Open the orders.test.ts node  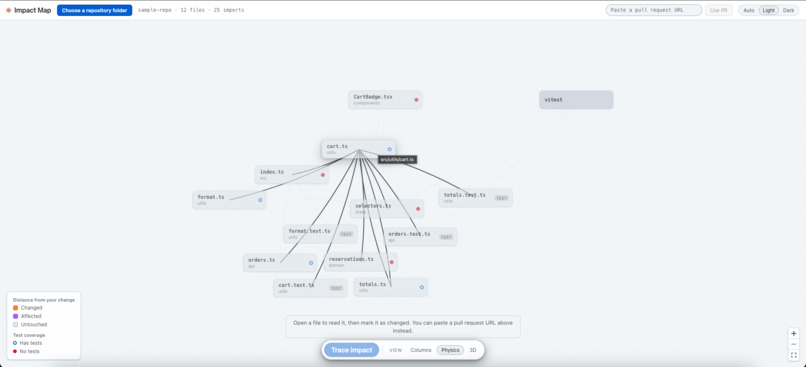click(x=420, y=237)
